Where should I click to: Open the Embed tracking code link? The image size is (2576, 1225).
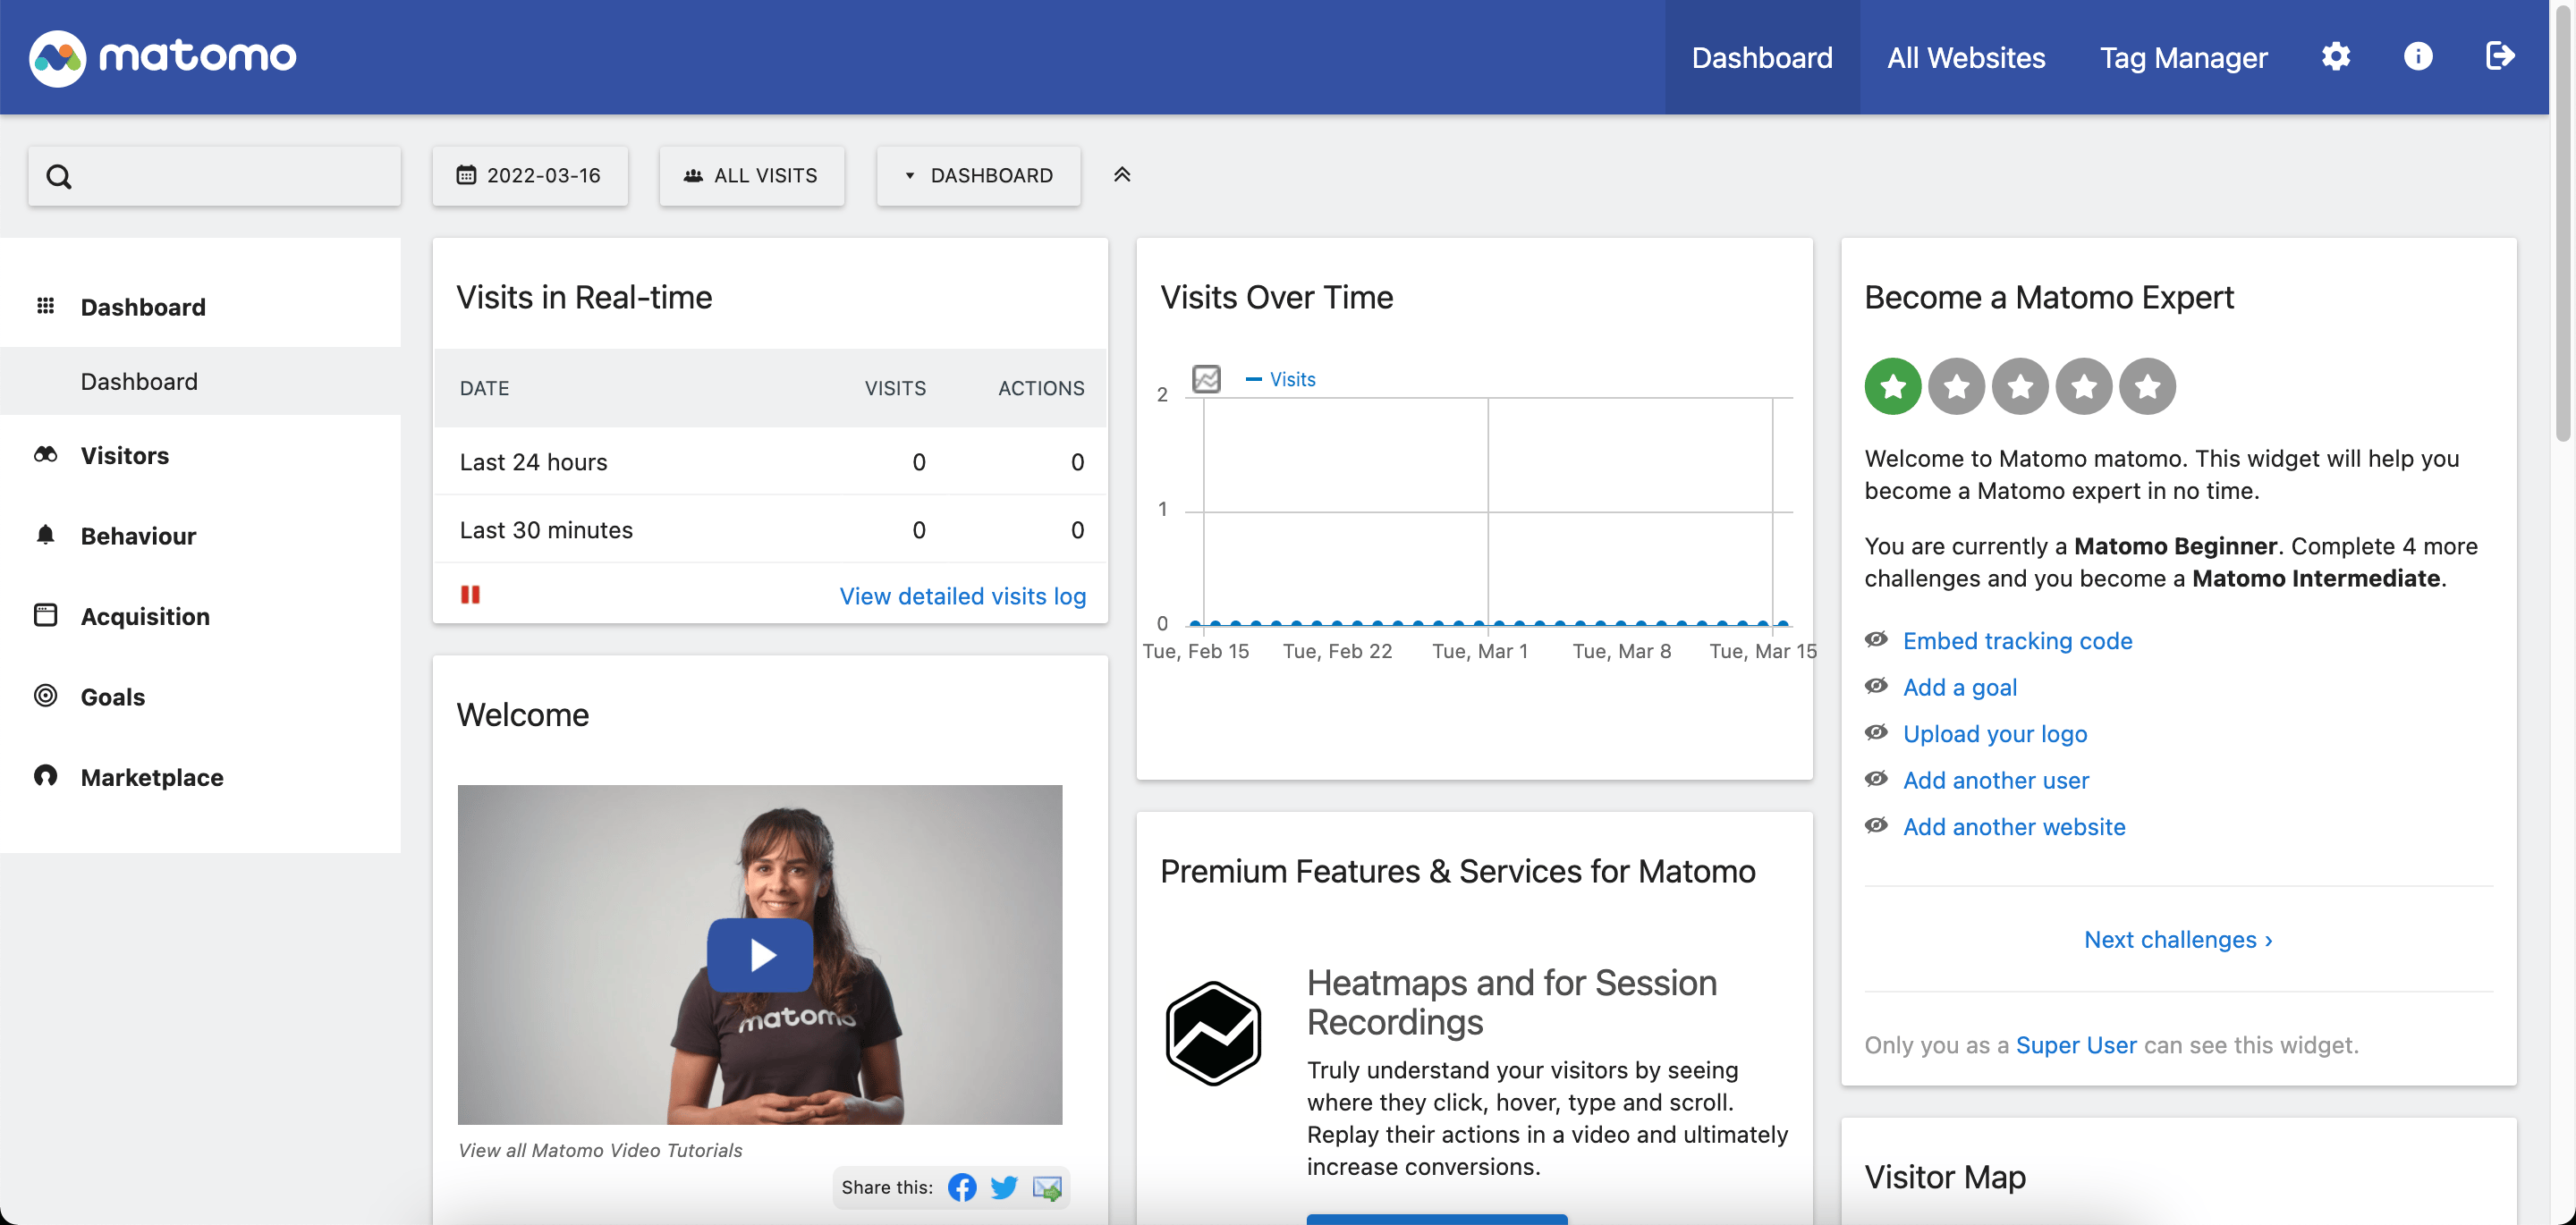[2017, 641]
